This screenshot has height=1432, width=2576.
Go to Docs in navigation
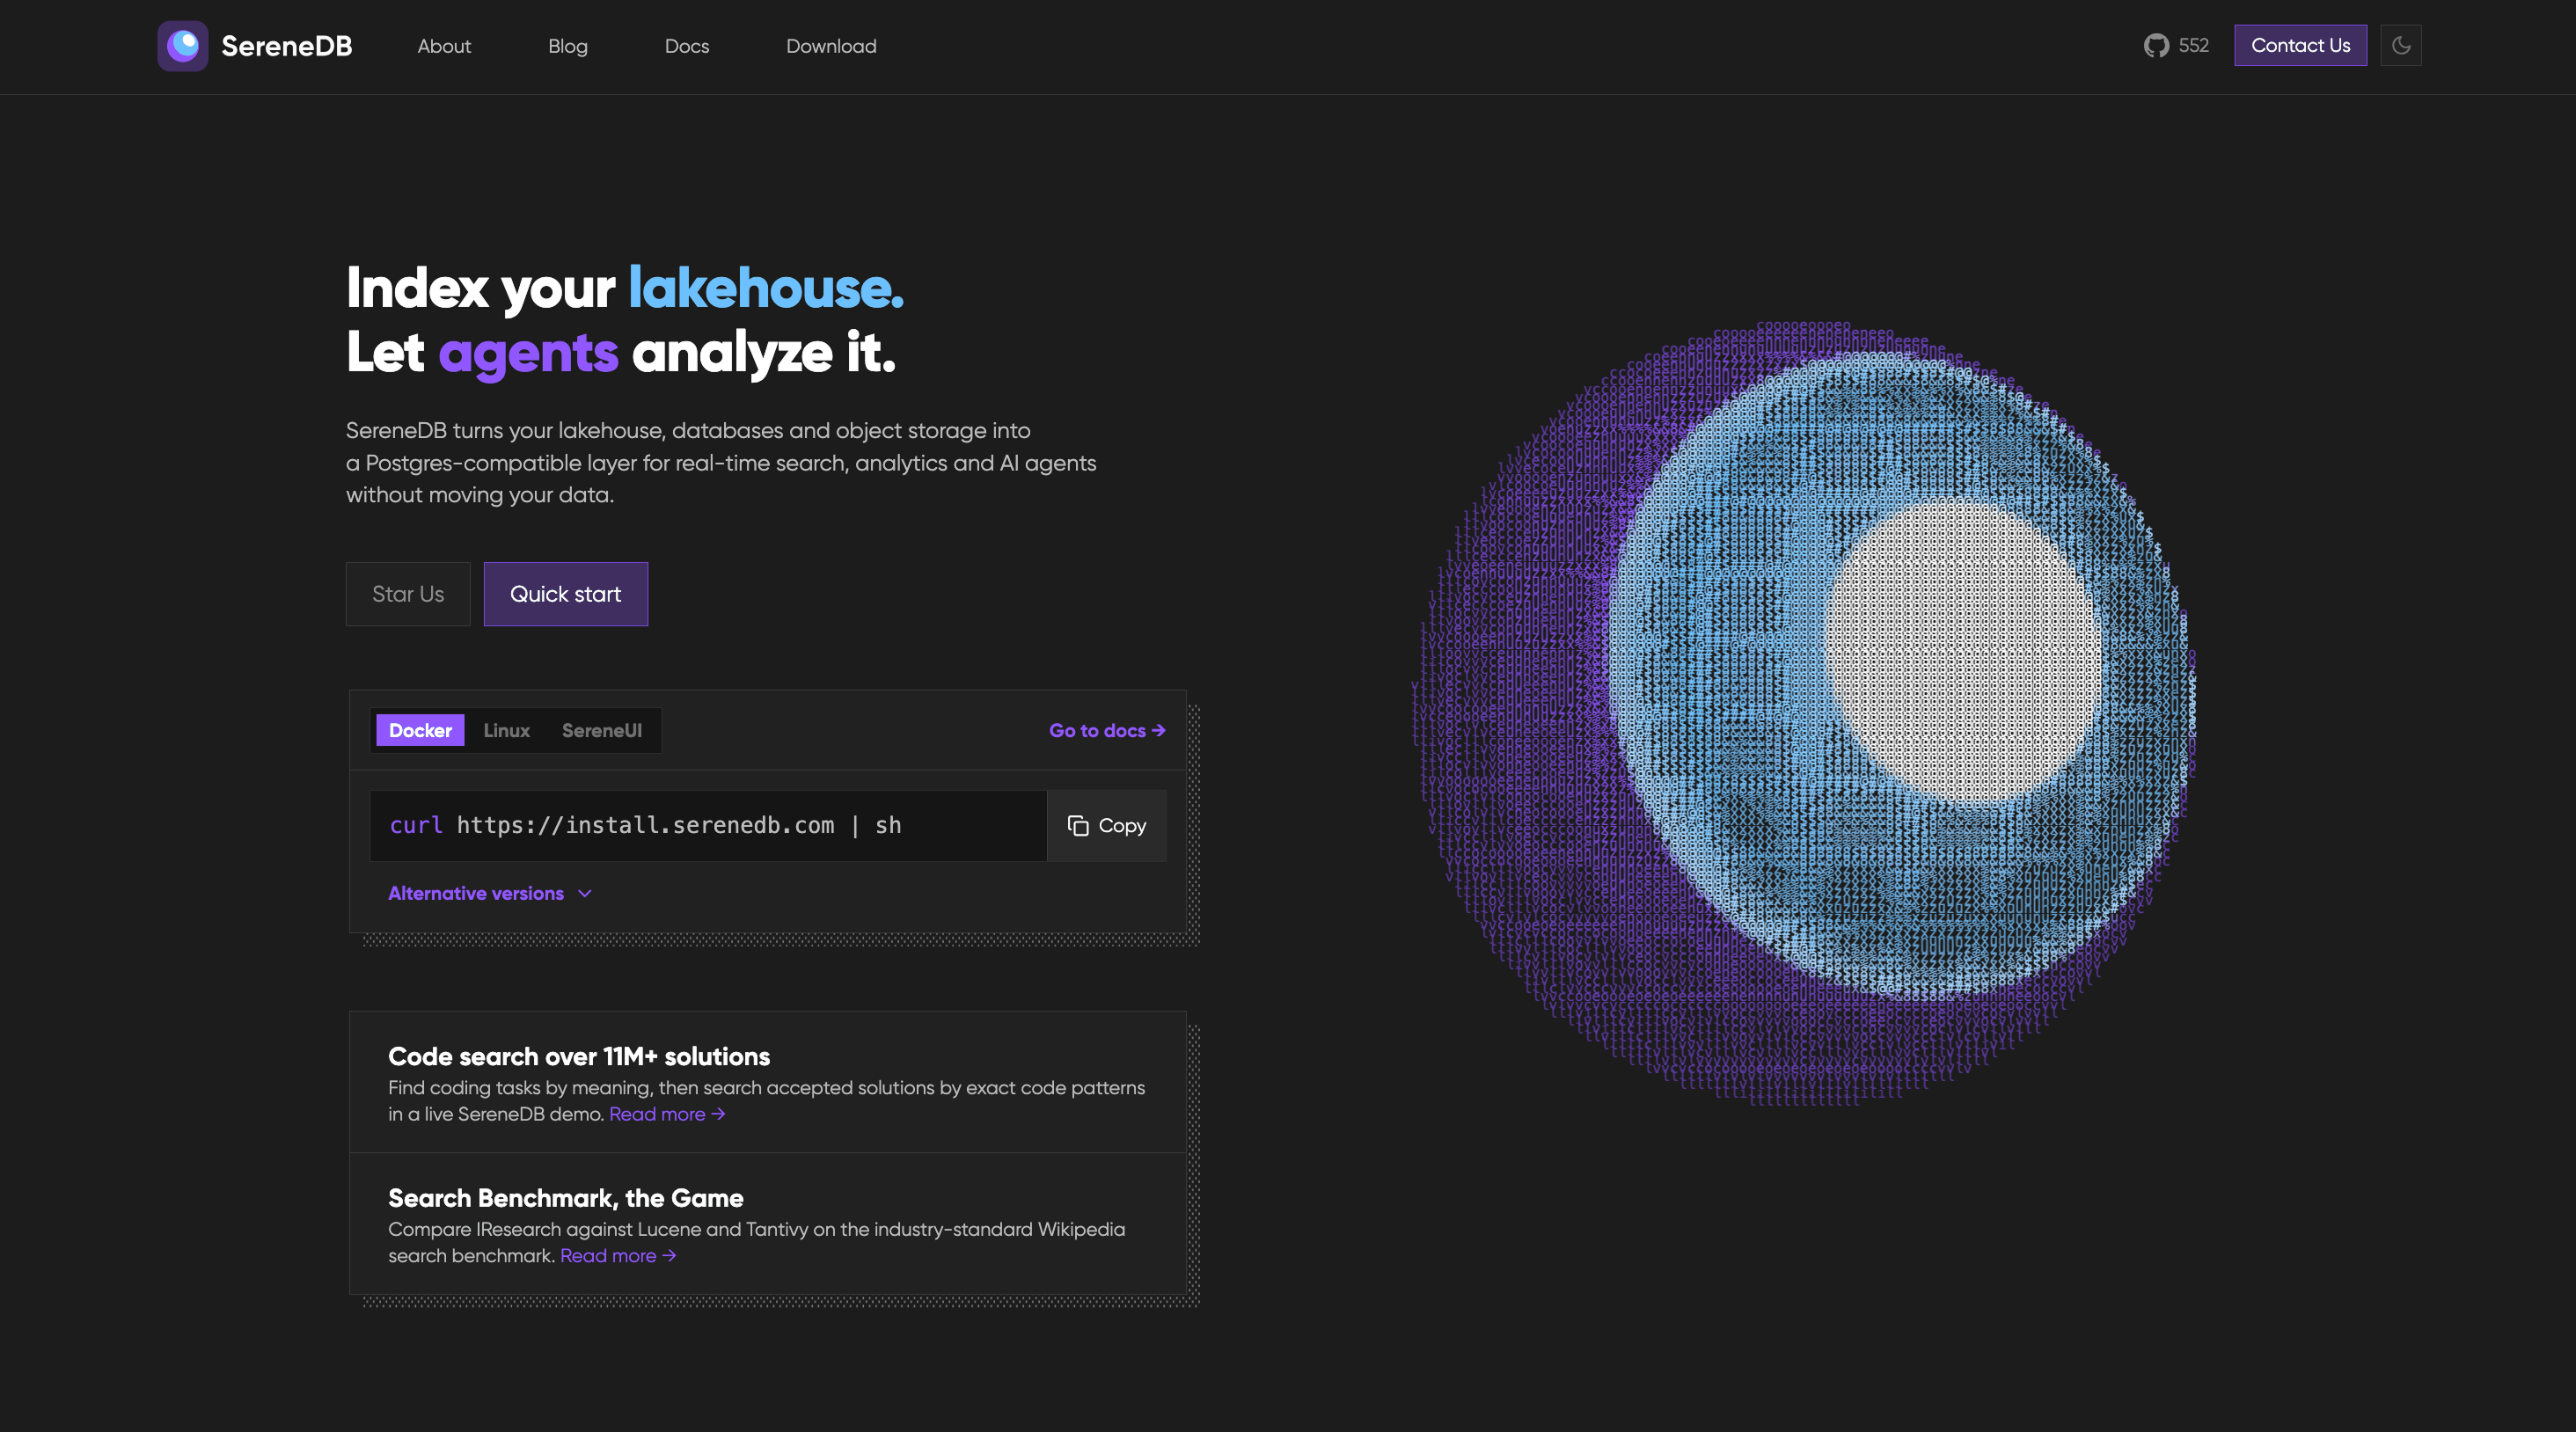687,46
